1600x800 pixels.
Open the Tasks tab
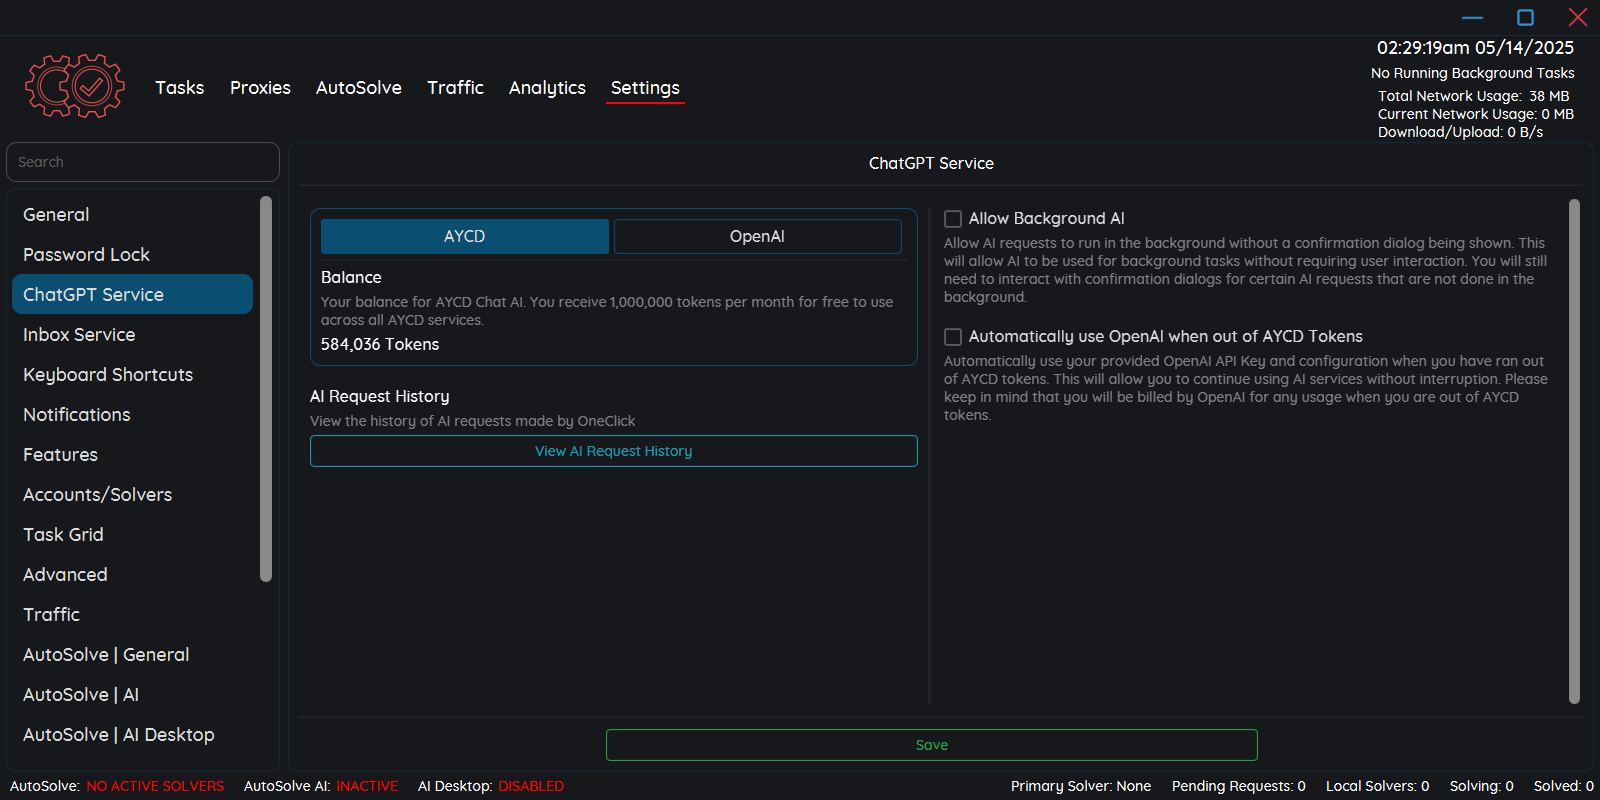tap(180, 88)
